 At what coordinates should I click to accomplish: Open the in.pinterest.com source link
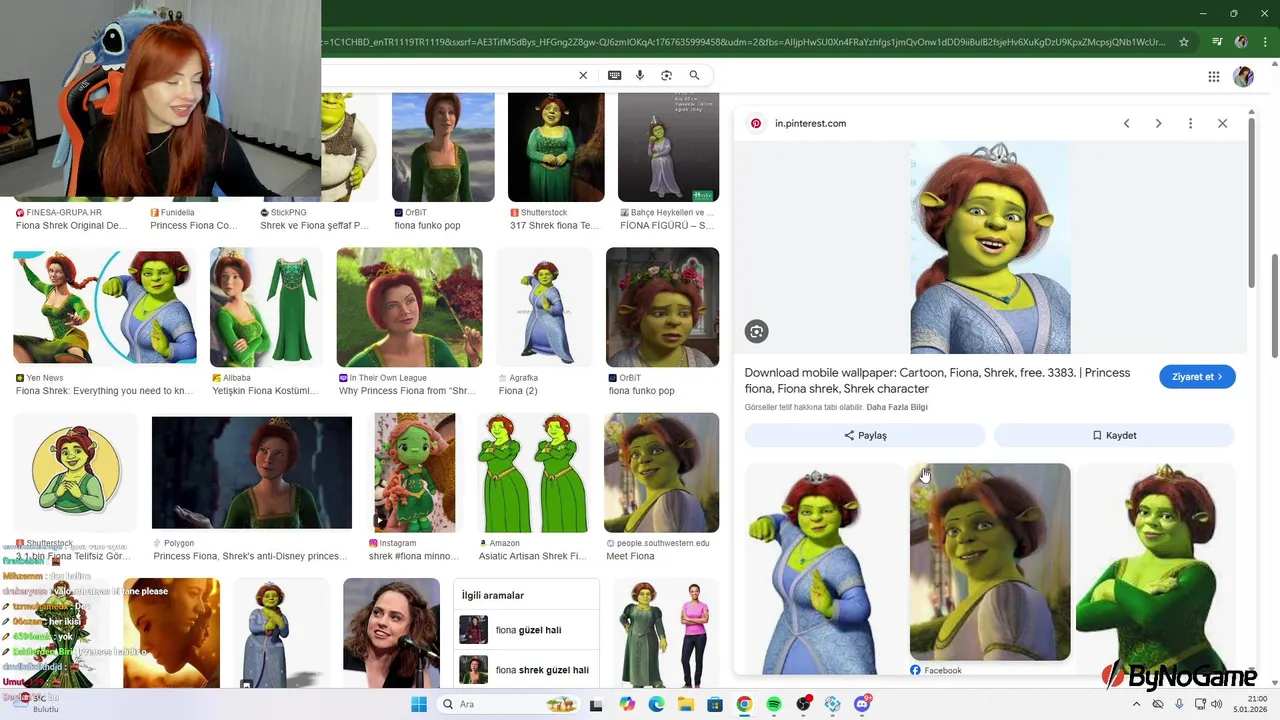point(810,123)
